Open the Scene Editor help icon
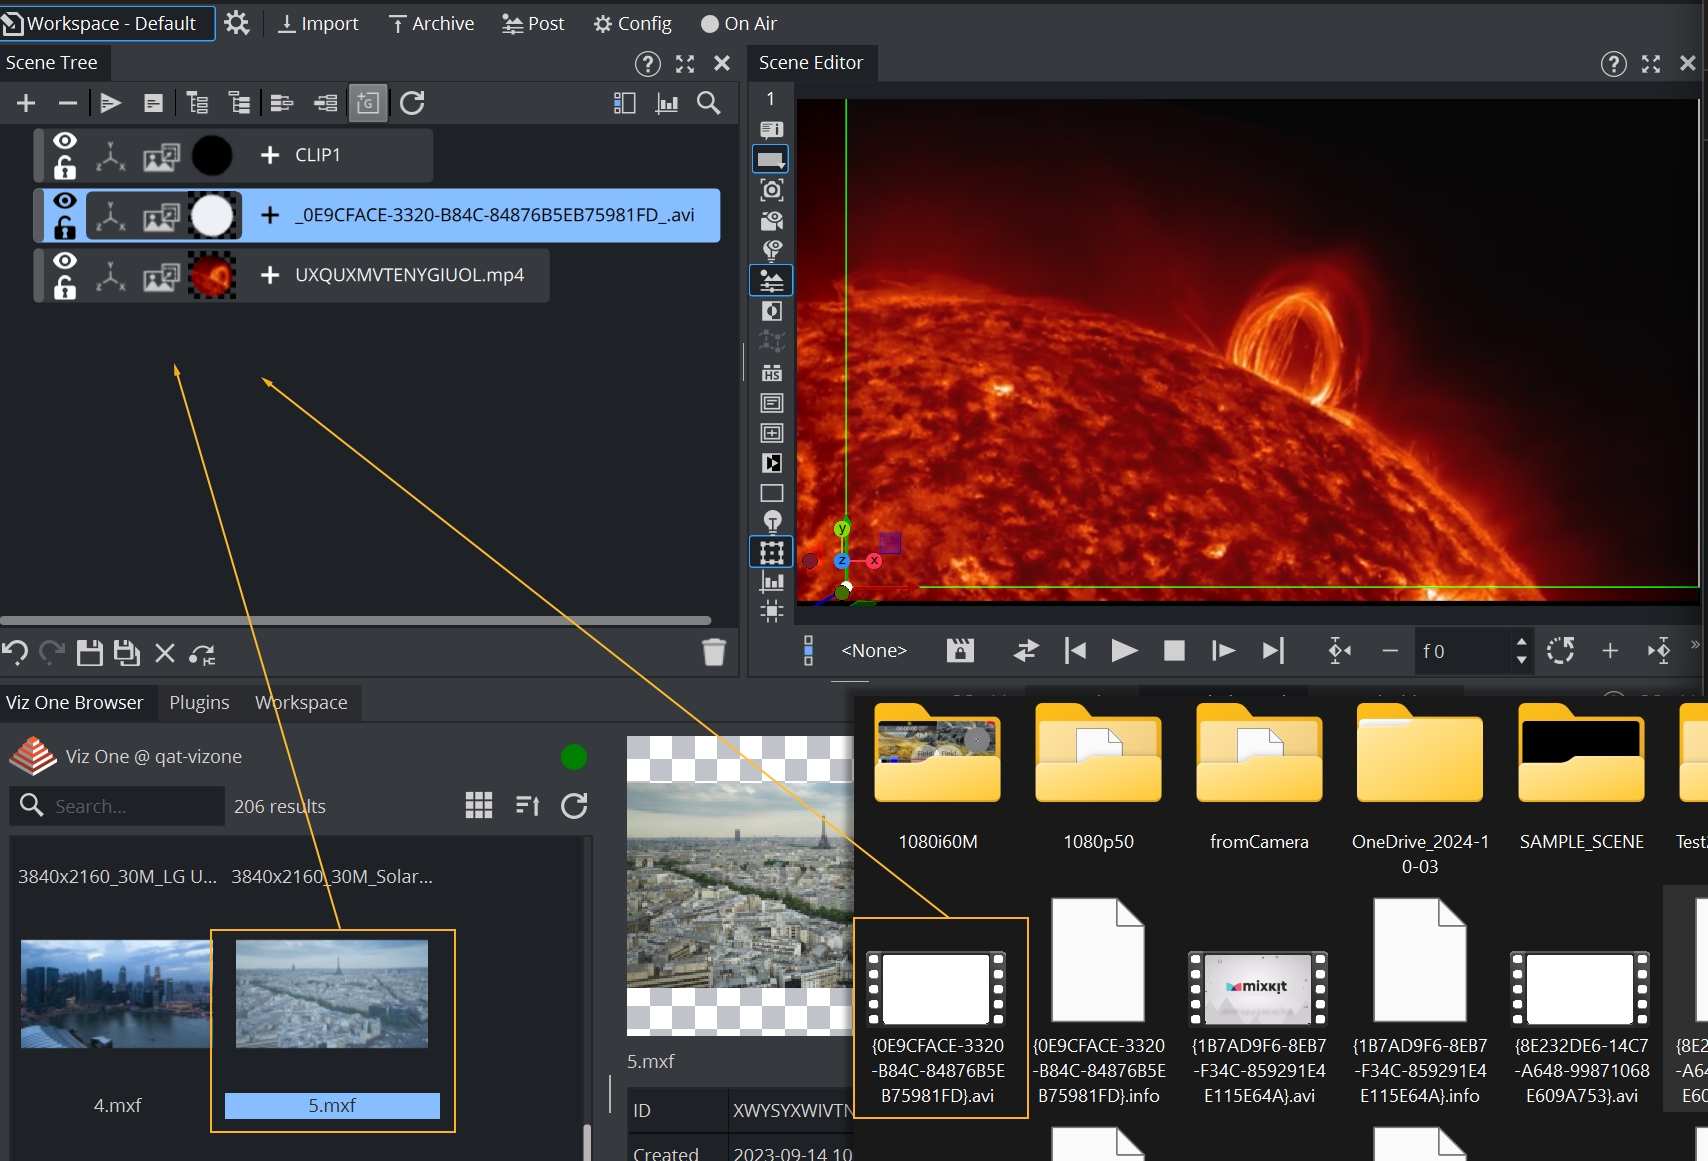Viewport: 1708px width, 1161px height. [x=1613, y=64]
